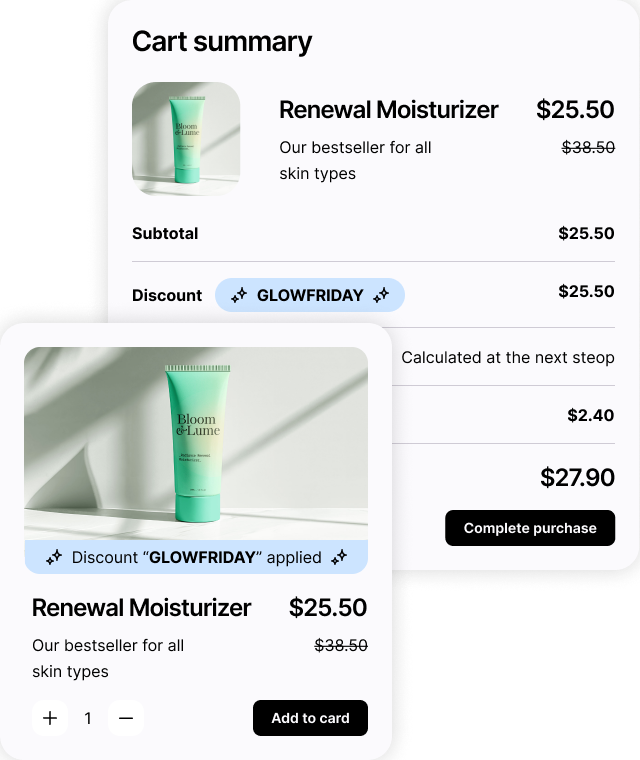This screenshot has height=760, width=640.
Task: Click the Cart summary heading
Action: coord(222,42)
